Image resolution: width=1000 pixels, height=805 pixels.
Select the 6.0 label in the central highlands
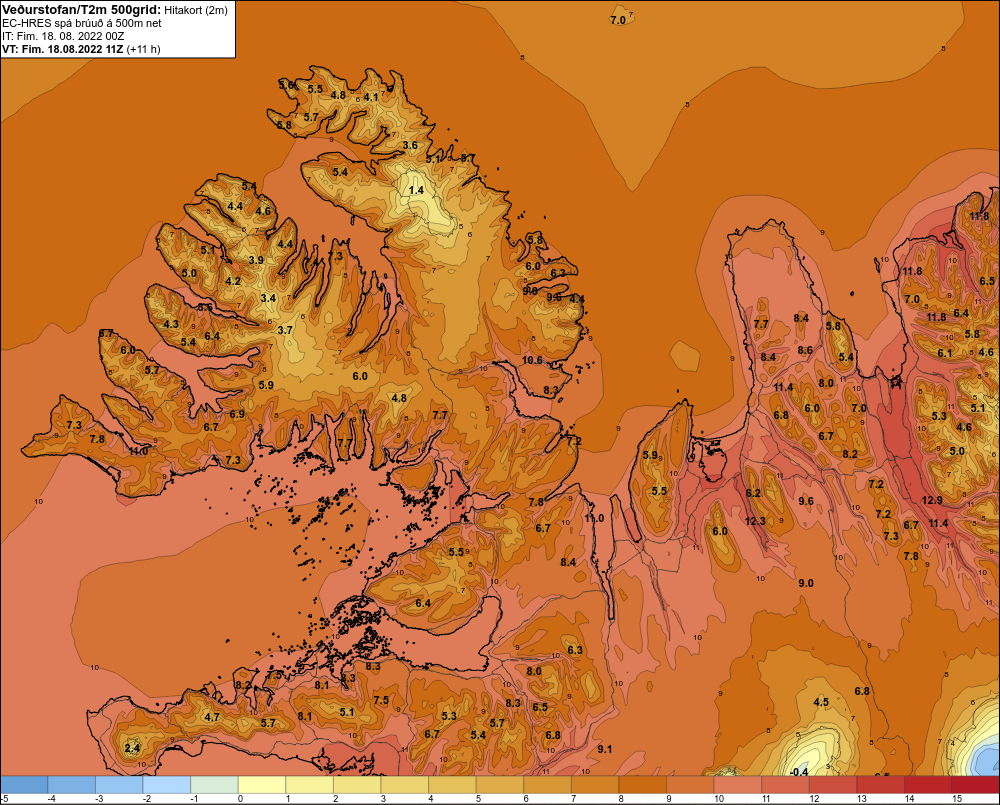tap(360, 376)
